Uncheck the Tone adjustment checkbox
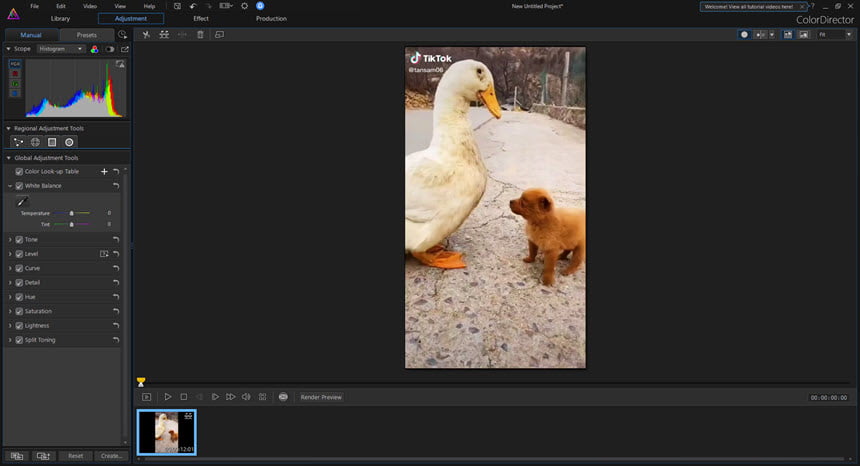The width and height of the screenshot is (860, 466). point(19,240)
